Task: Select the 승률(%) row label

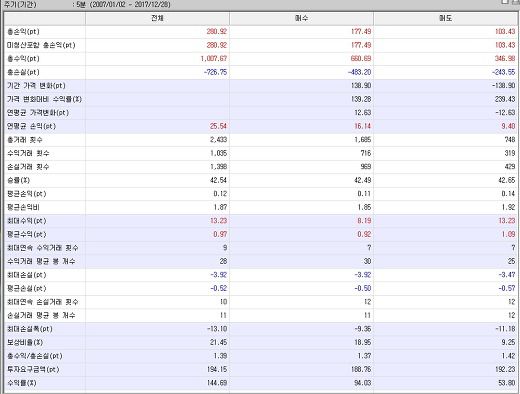Action: coord(19,180)
